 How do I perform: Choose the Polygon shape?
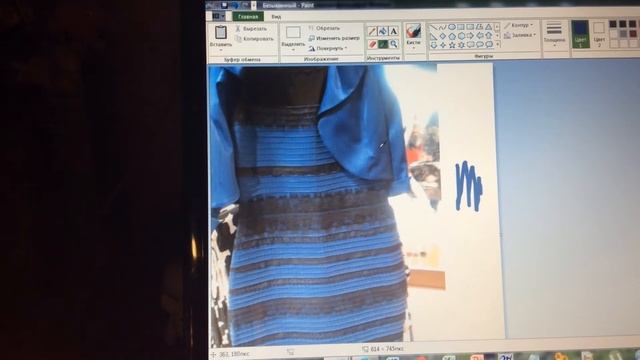click(479, 27)
